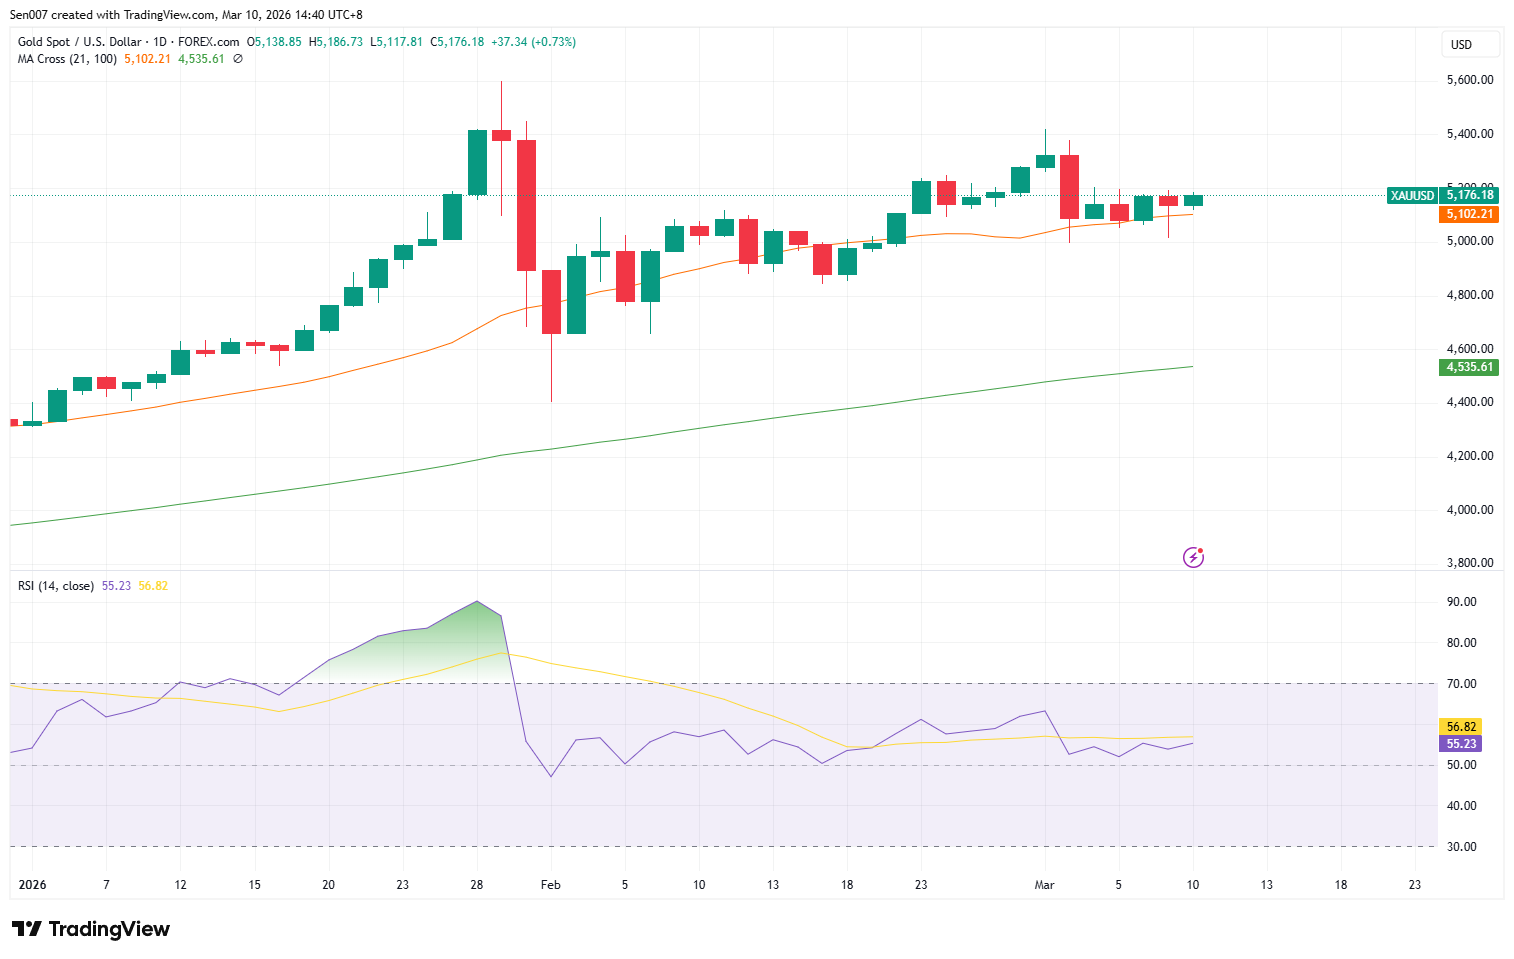Click the TradingView.com text in the header

pyautogui.click(x=169, y=15)
